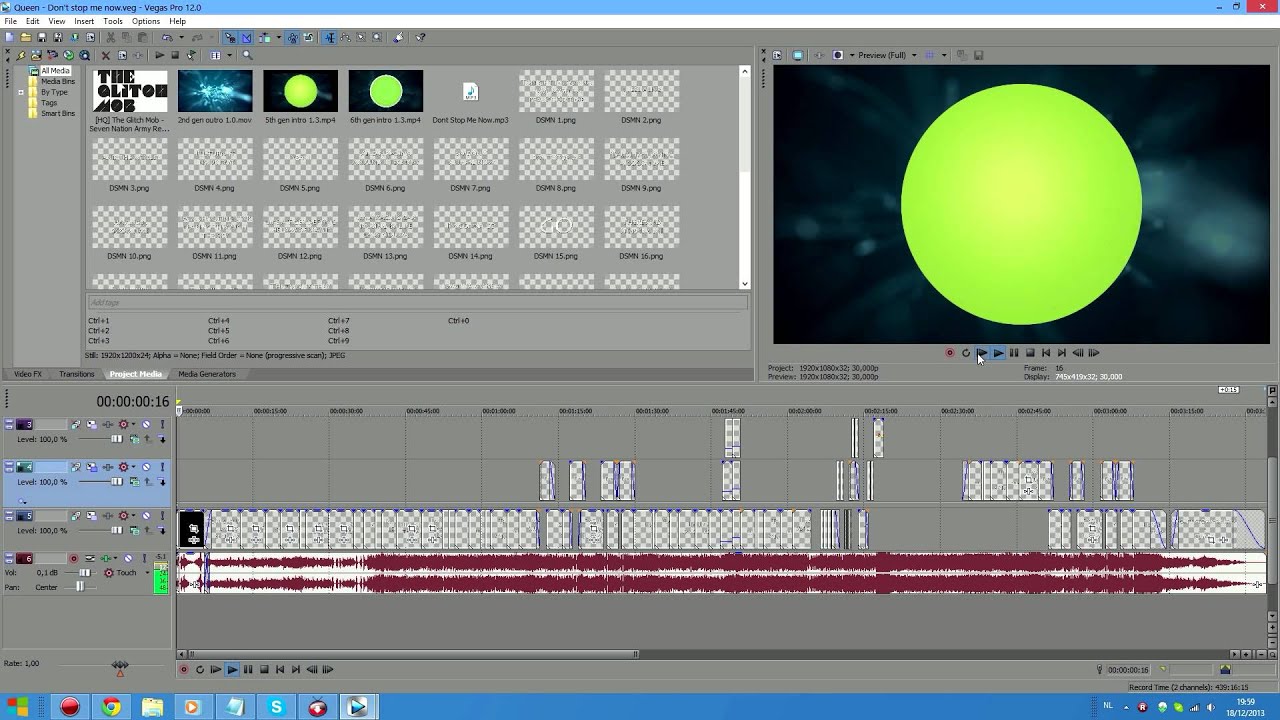Viewport: 1280px width, 720px height.
Task: Select the Media Bins folder
Action: (57, 81)
